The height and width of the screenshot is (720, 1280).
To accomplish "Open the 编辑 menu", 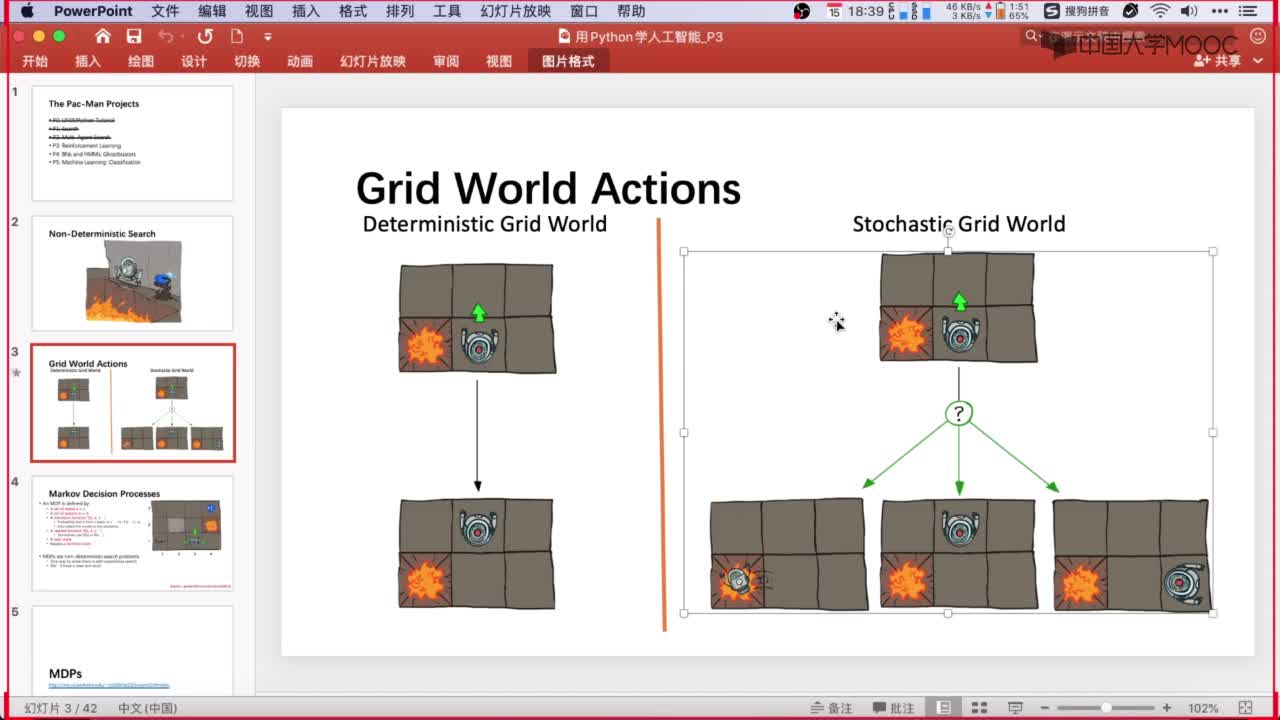I will click(x=212, y=11).
